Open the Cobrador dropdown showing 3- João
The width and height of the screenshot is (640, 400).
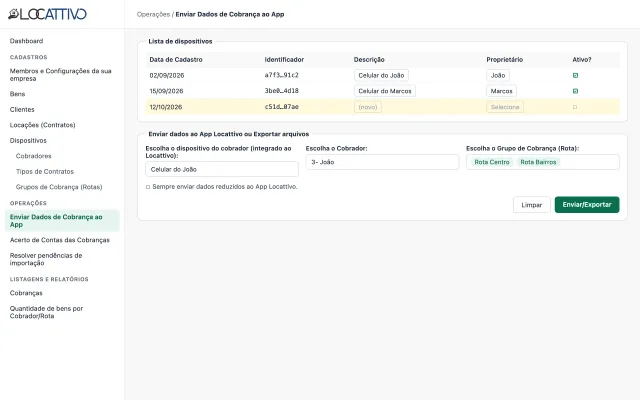(382, 162)
